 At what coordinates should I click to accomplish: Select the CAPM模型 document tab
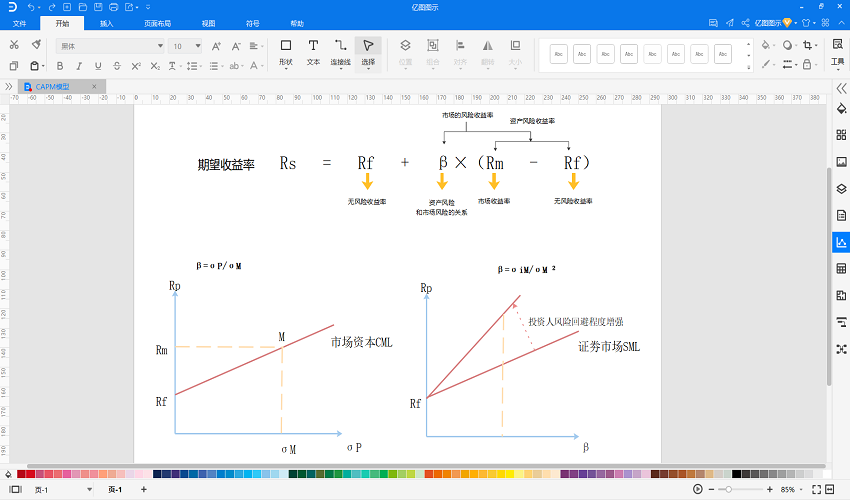[60, 87]
